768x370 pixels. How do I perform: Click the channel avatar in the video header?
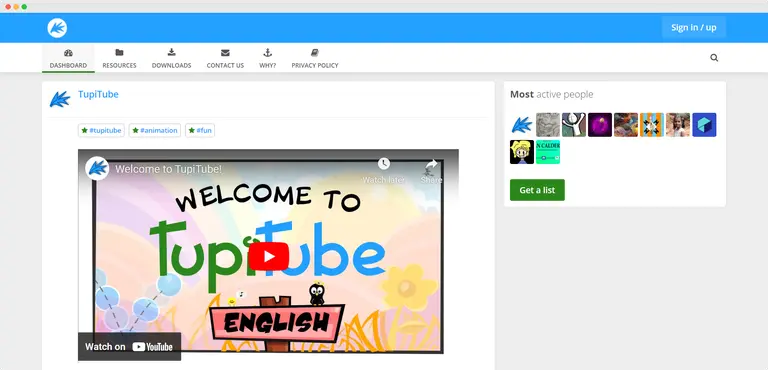tap(97, 169)
